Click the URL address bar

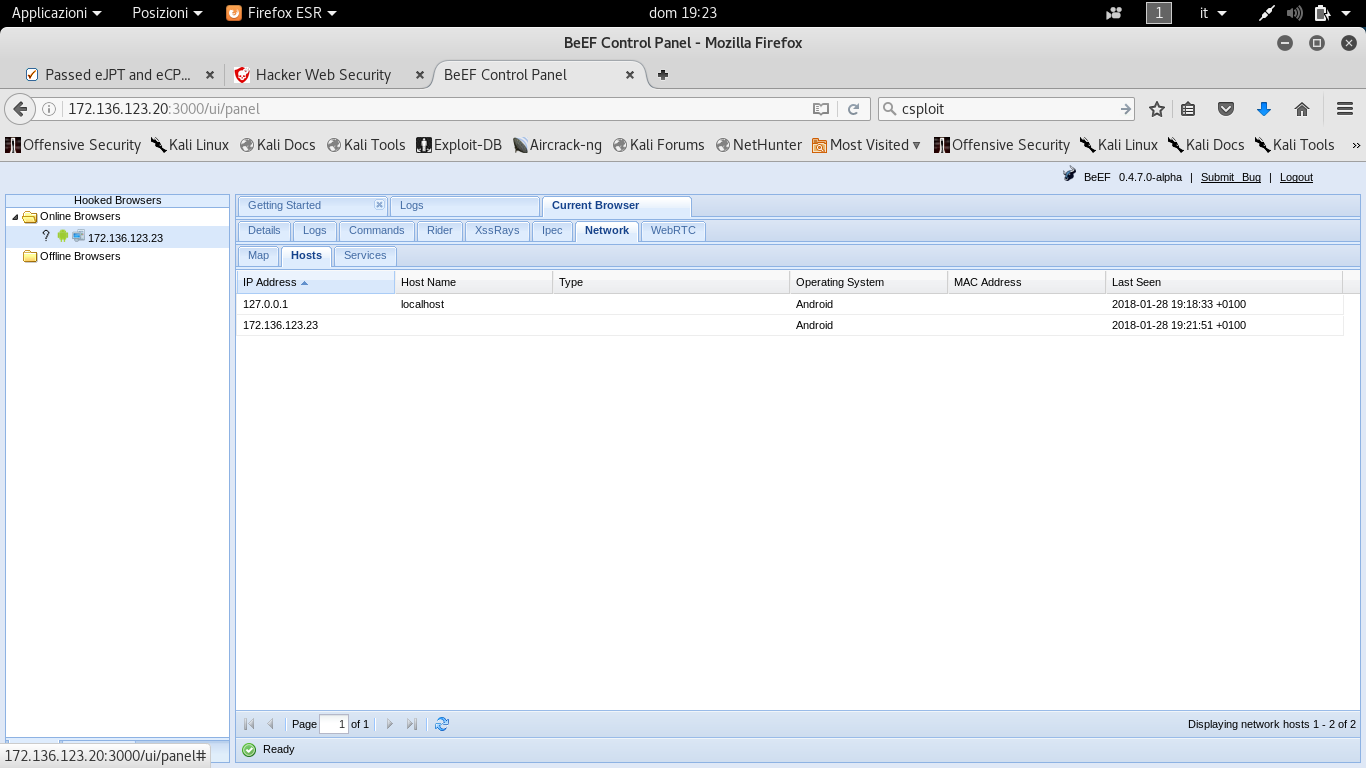[435, 109]
